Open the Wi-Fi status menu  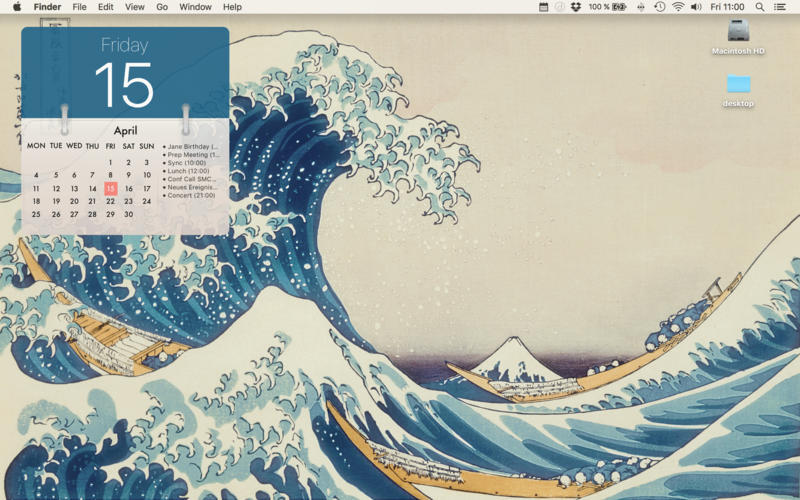678,7
